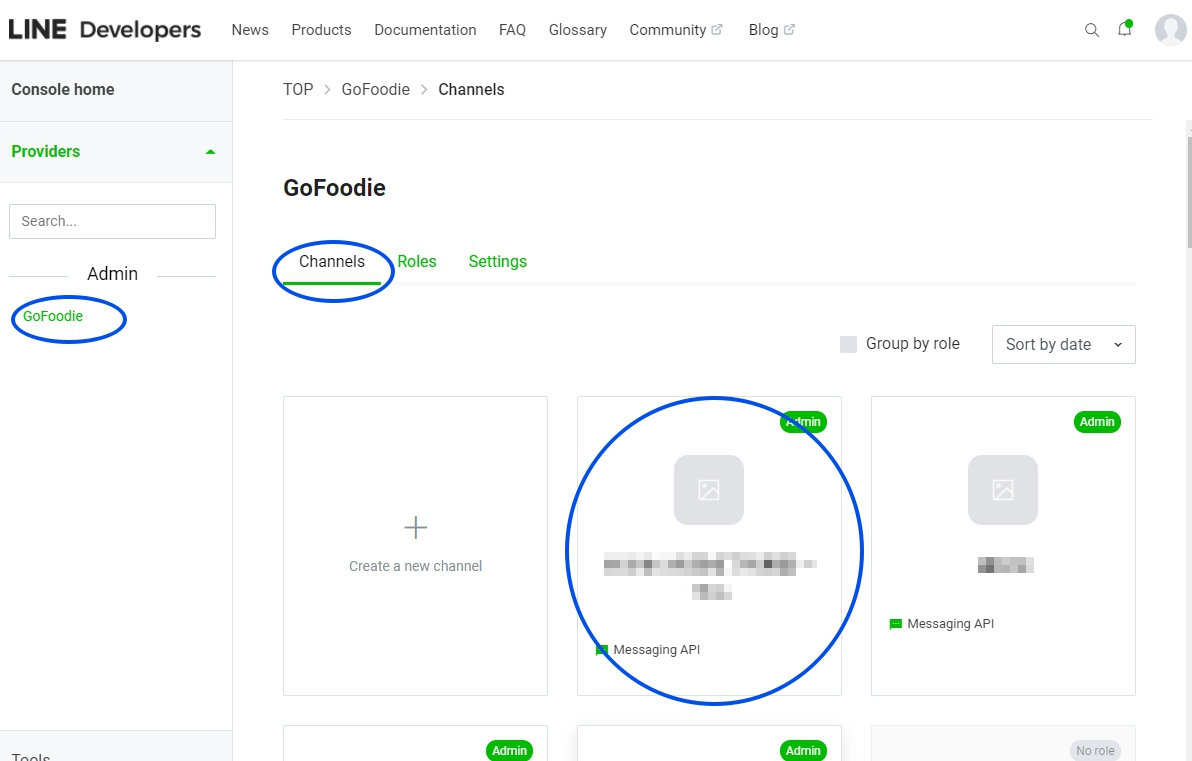Click GoFoodie in the breadcrumb
The image size is (1192, 761).
pos(376,90)
